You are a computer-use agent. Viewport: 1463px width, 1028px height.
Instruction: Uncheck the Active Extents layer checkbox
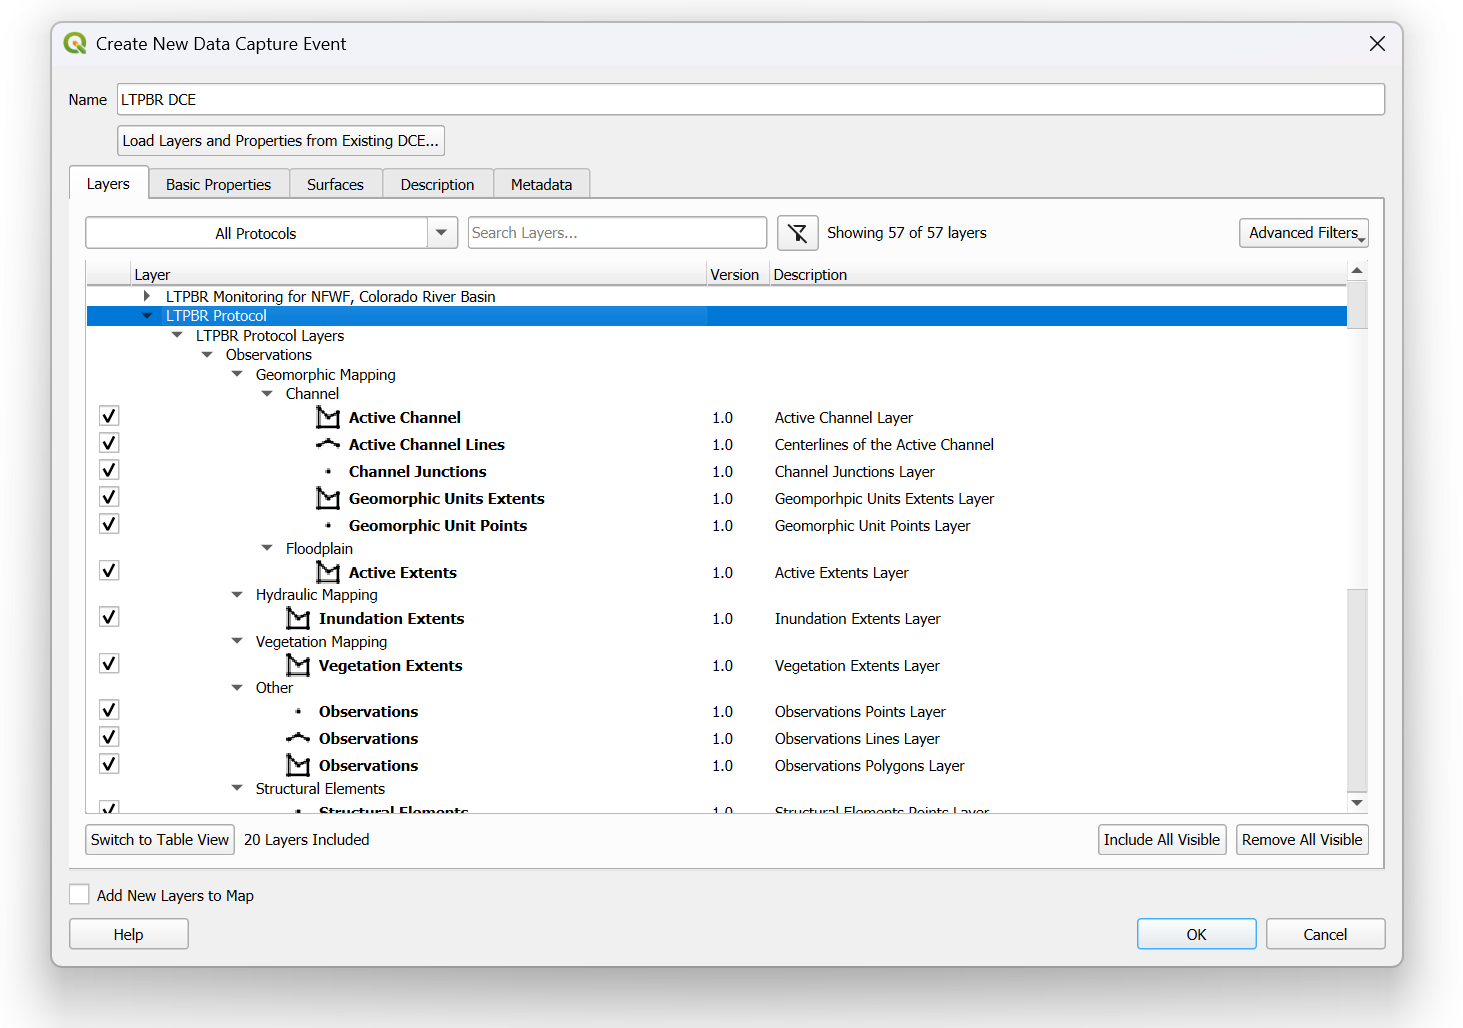(109, 571)
